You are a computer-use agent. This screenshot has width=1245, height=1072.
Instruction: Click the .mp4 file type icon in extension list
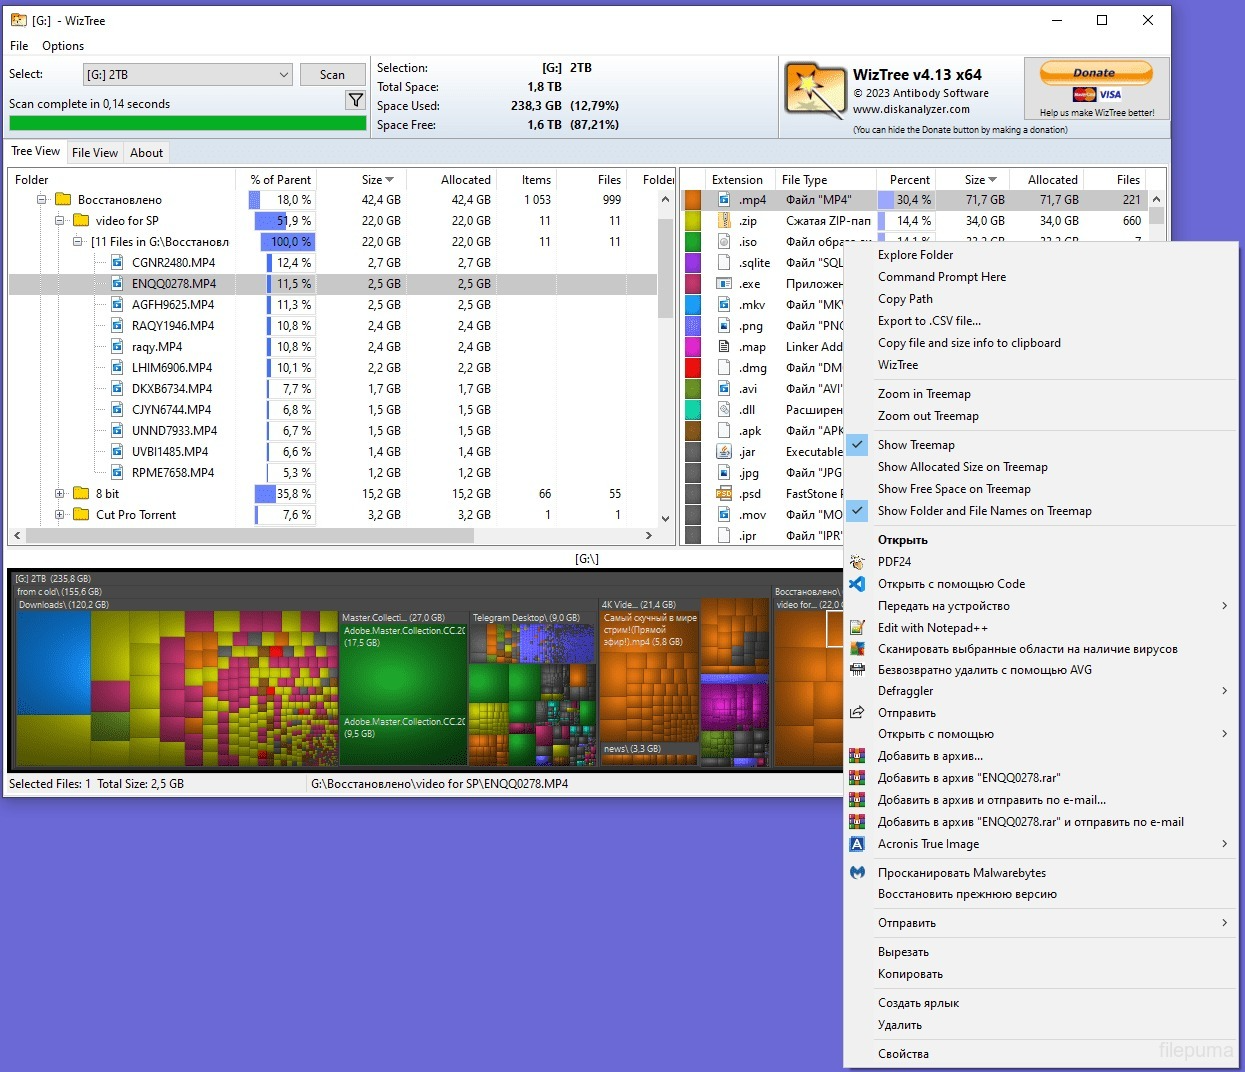pyautogui.click(x=722, y=199)
